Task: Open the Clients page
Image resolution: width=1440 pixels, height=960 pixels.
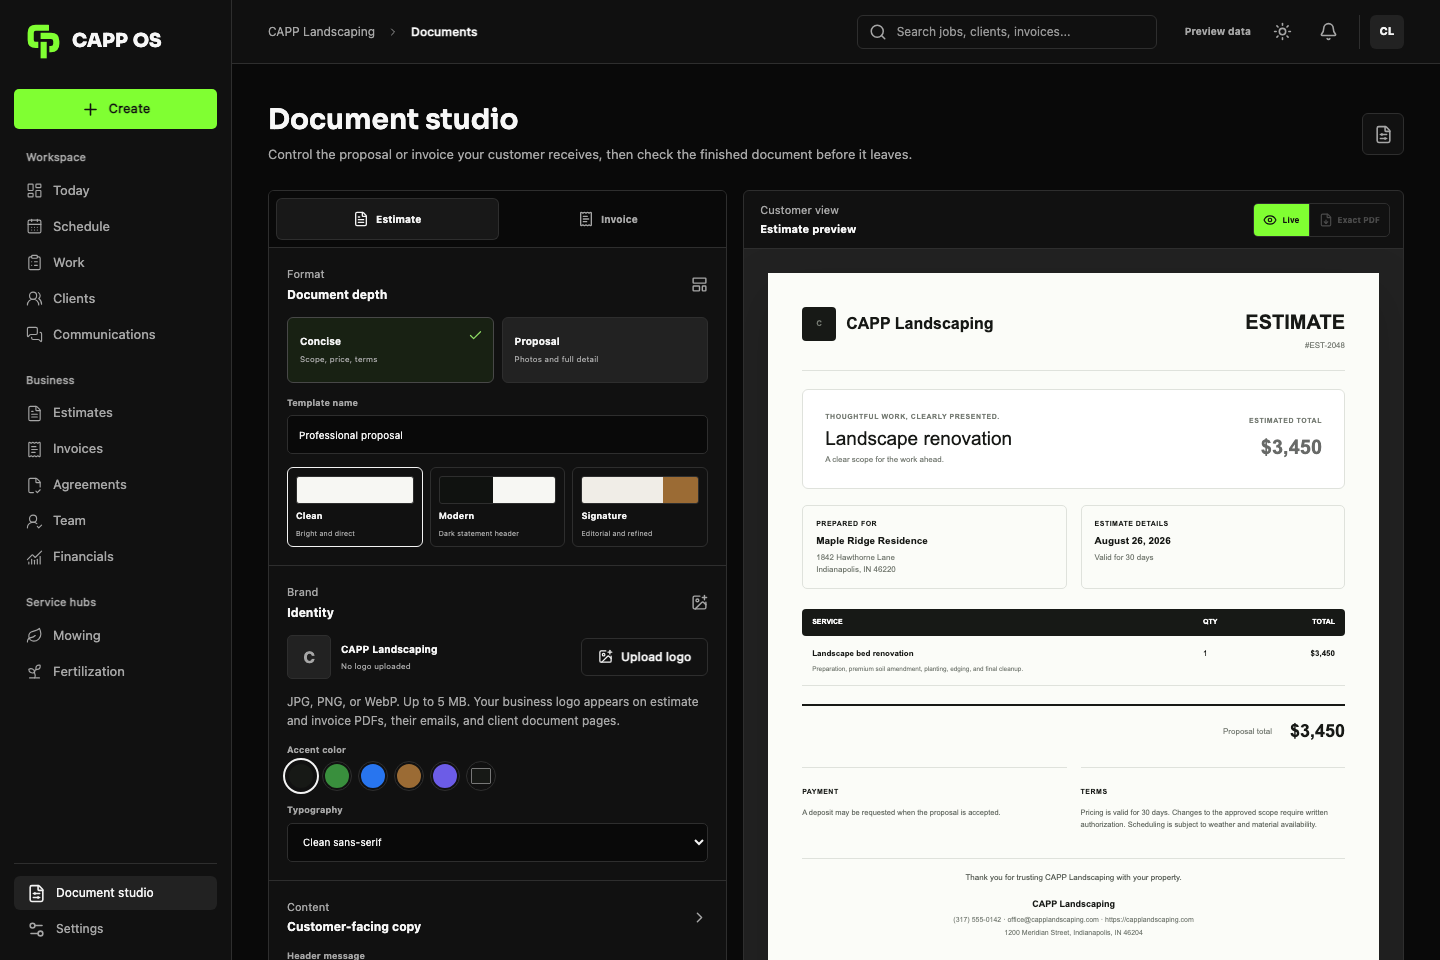Action: point(116,299)
